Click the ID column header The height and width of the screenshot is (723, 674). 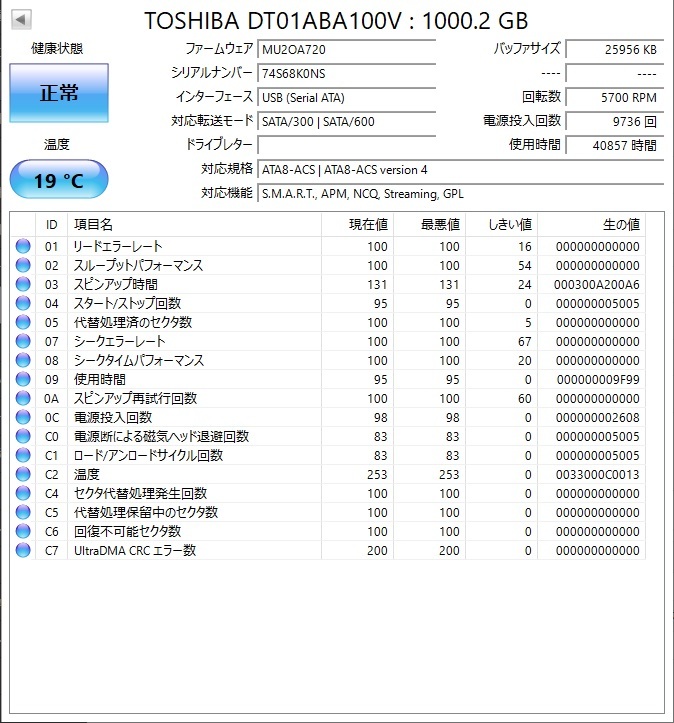[52, 225]
